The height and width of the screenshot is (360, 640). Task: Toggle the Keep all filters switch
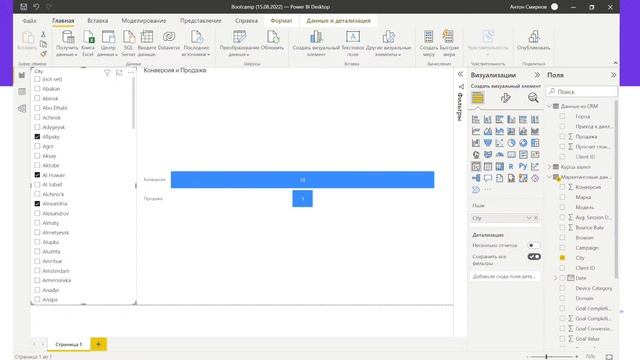pyautogui.click(x=534, y=257)
